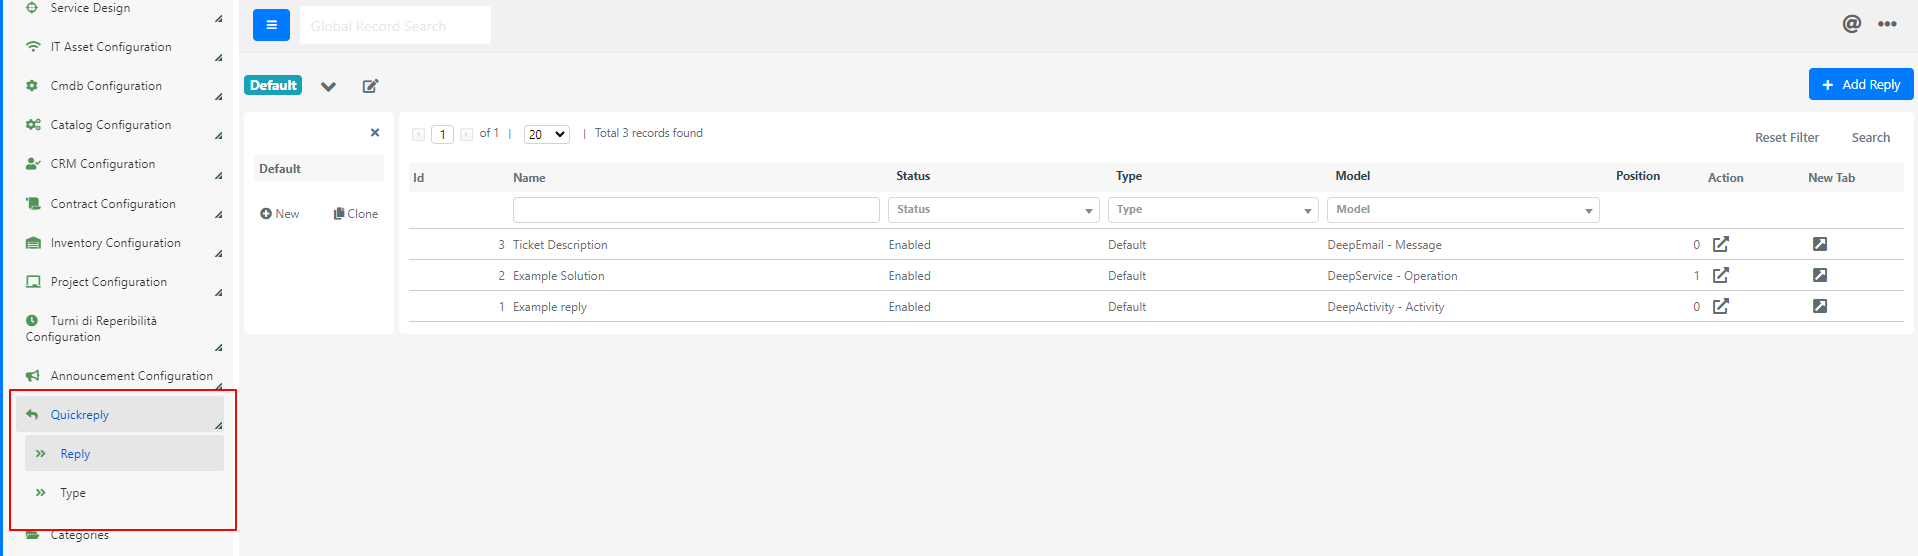Click DeepService - Operation model cell
Screen dimensions: 1918x556
point(1392,276)
